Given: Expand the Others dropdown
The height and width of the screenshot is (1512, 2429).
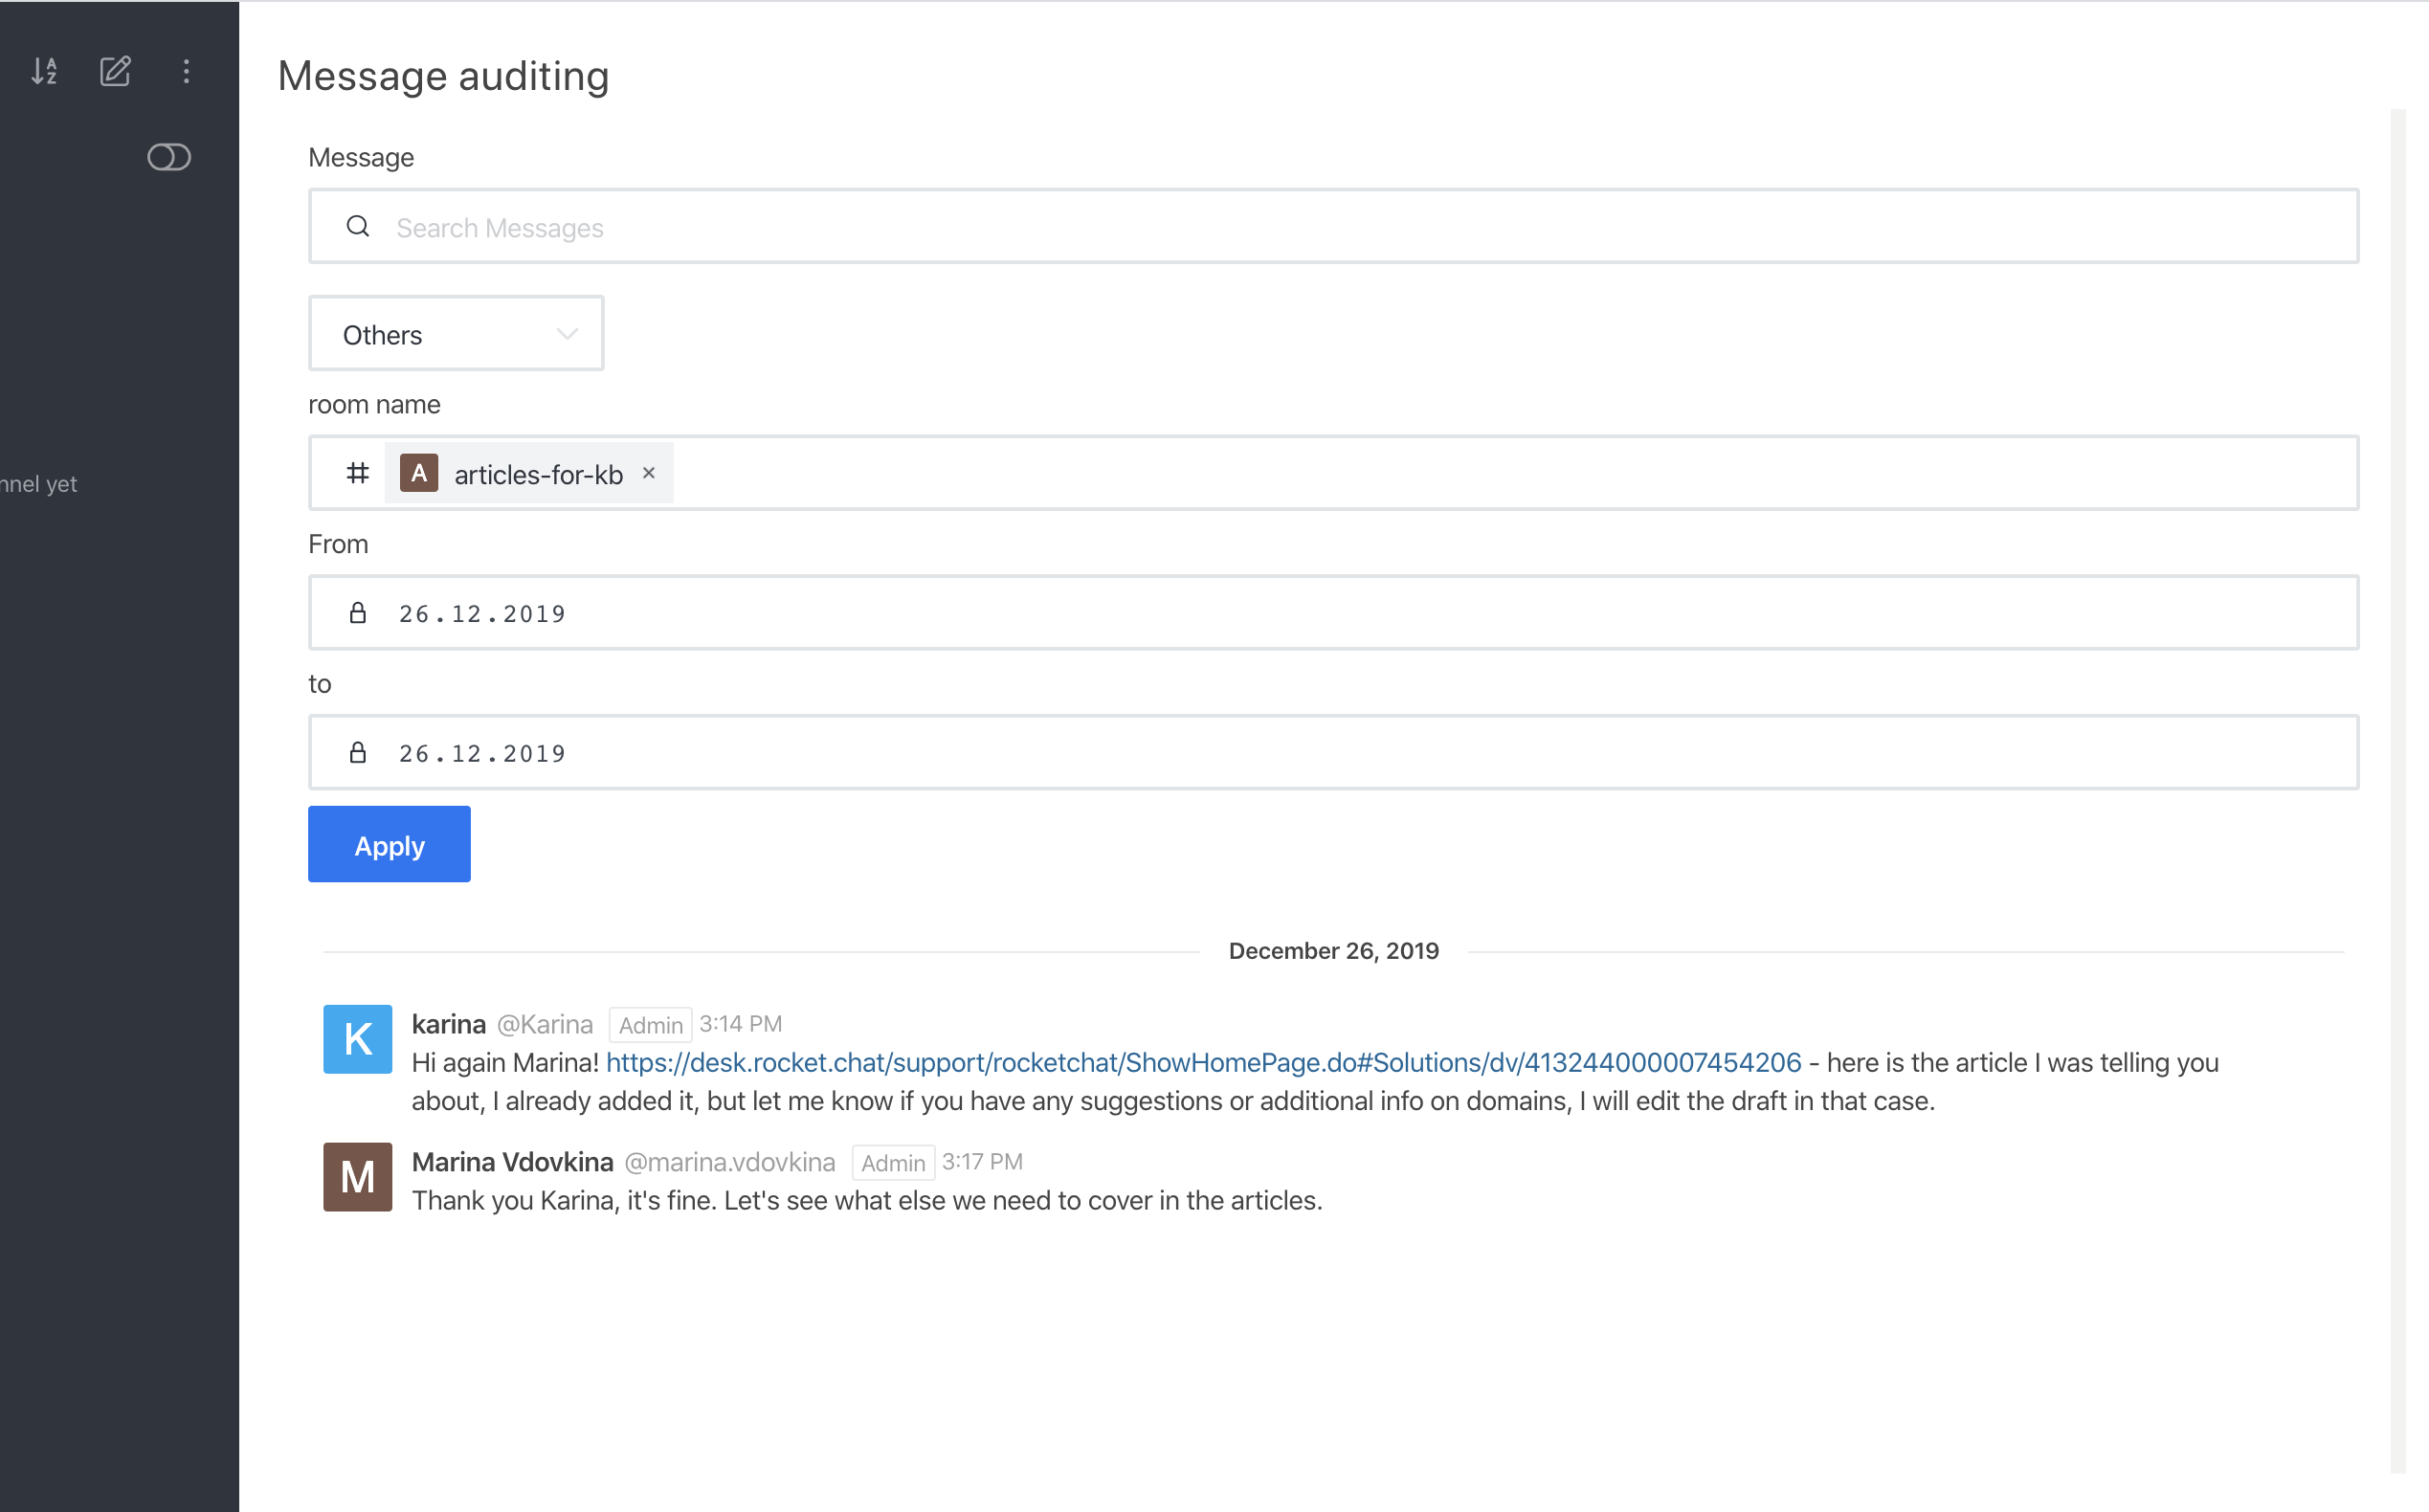Looking at the screenshot, I should [x=455, y=334].
